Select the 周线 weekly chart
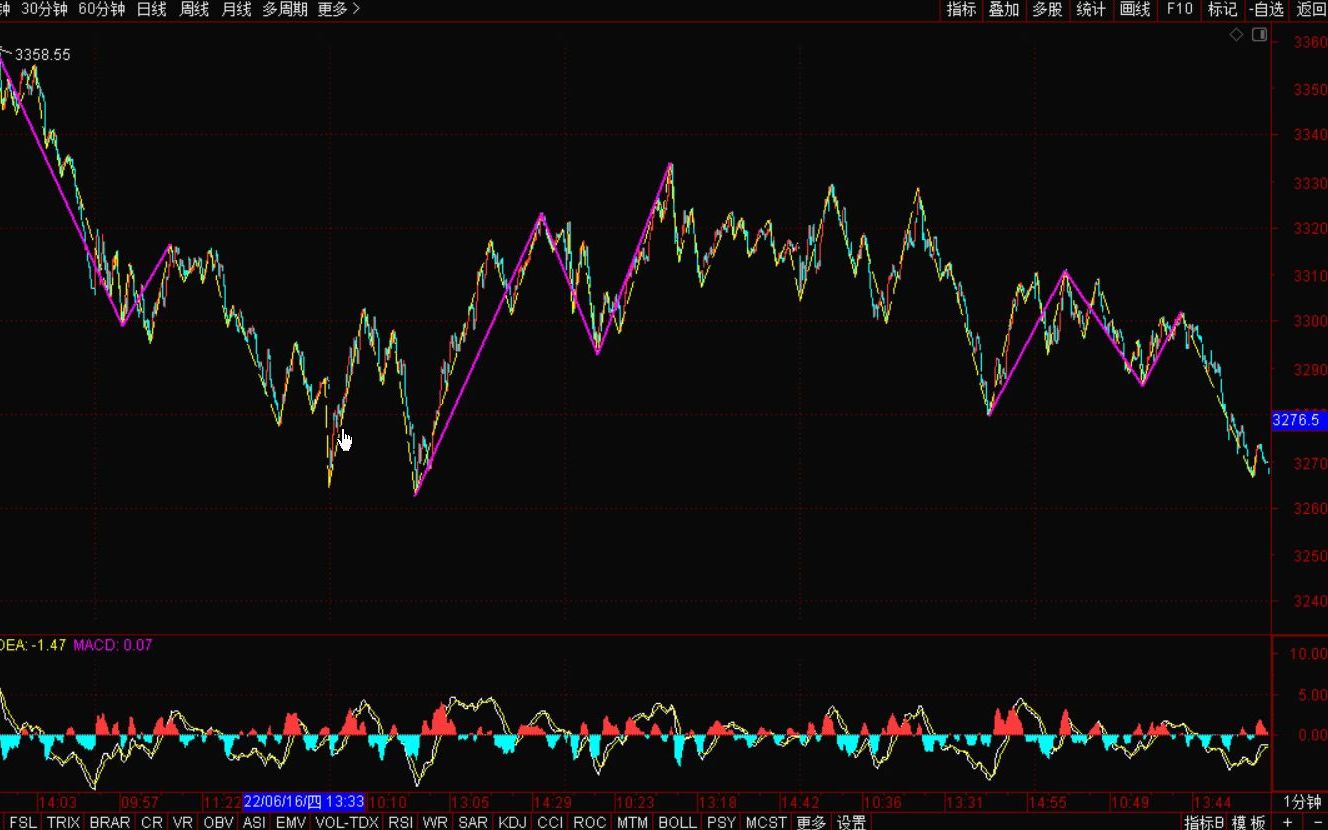 click(194, 9)
